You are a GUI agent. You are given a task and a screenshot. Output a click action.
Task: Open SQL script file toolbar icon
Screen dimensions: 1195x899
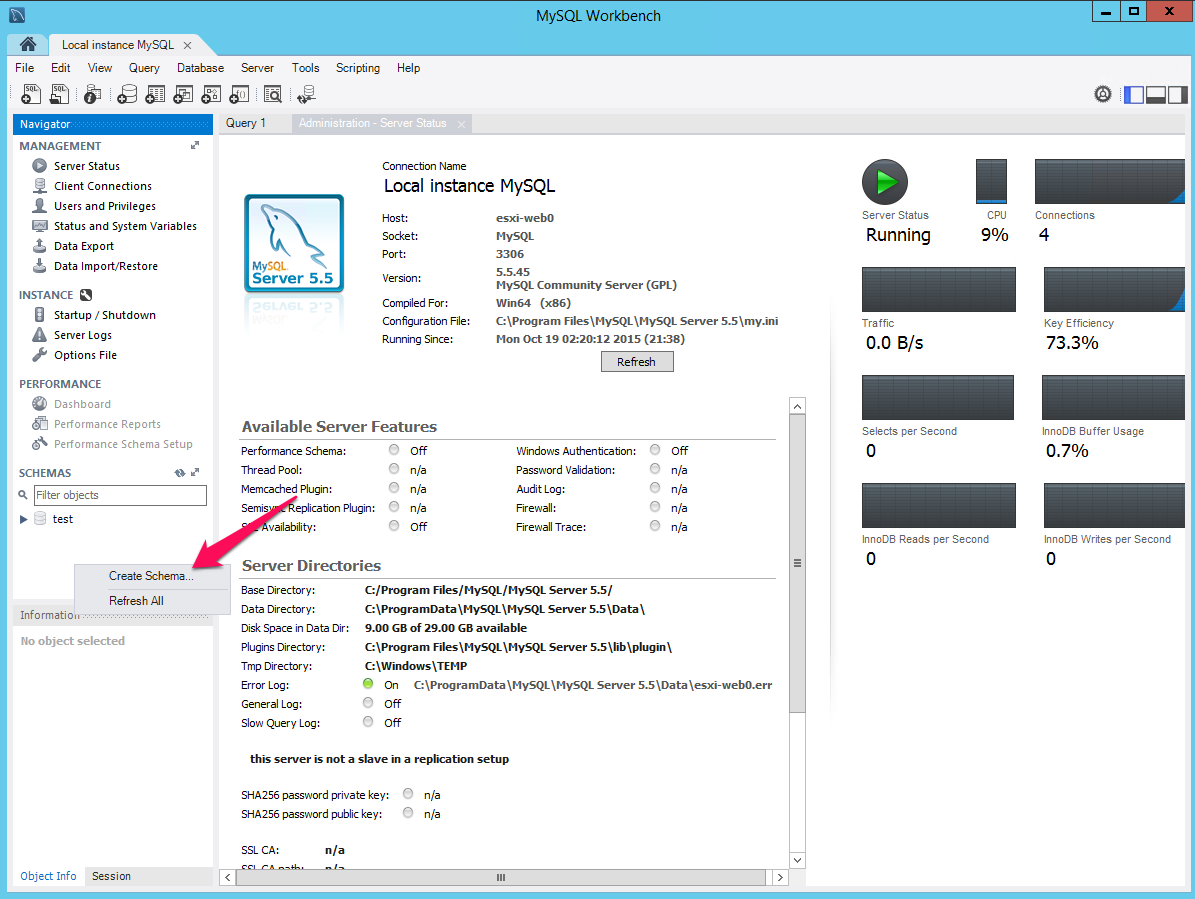coord(59,94)
